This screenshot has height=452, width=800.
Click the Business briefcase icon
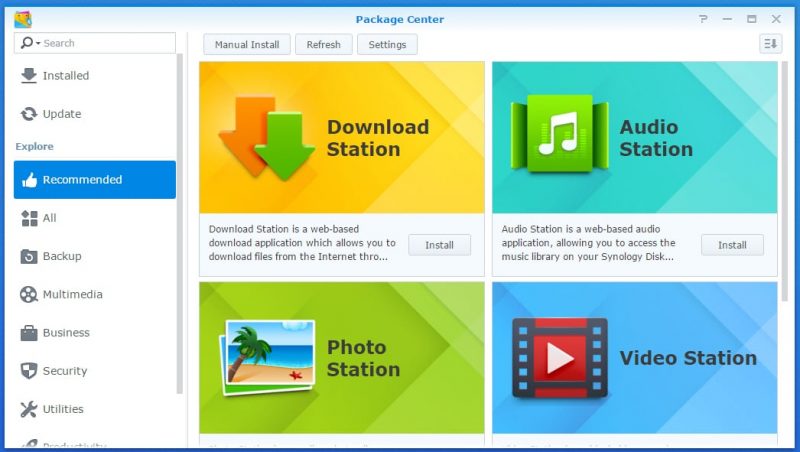[29, 333]
